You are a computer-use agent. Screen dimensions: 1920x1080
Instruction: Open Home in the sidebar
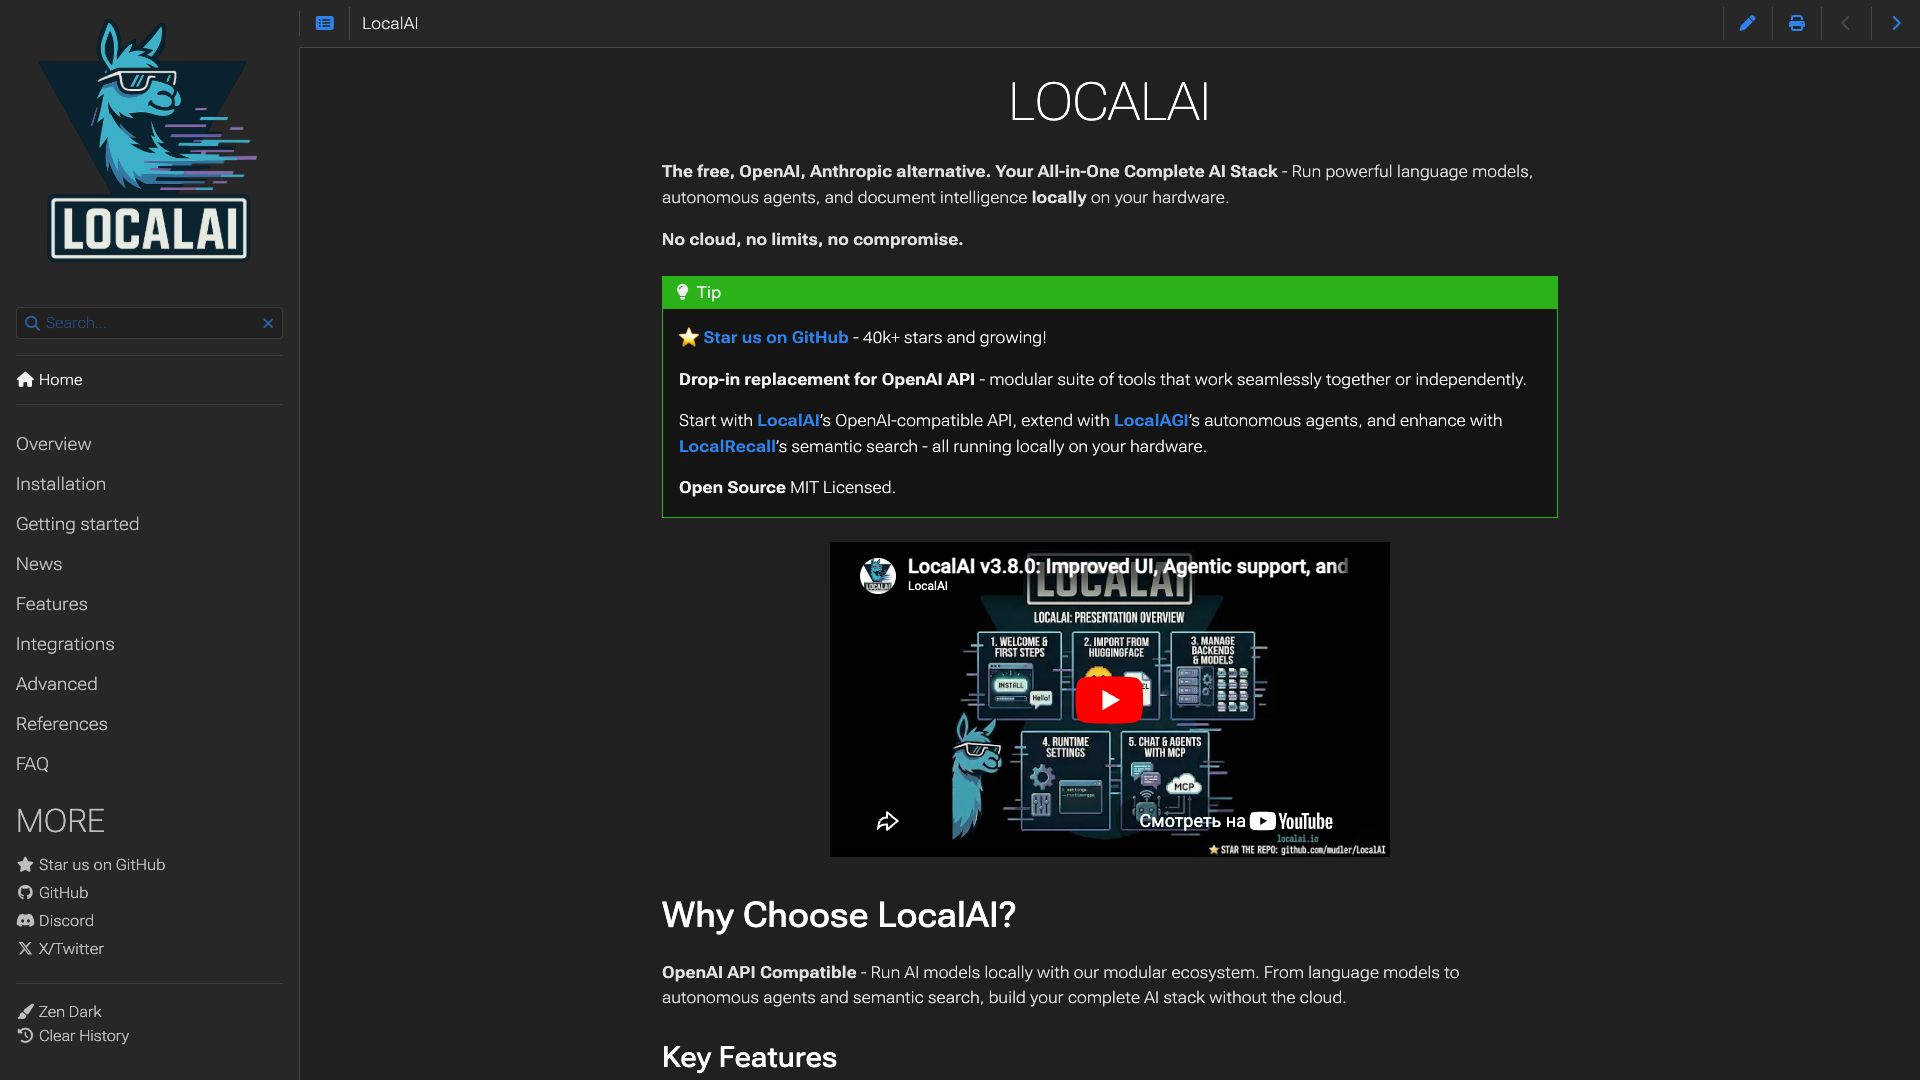click(50, 380)
